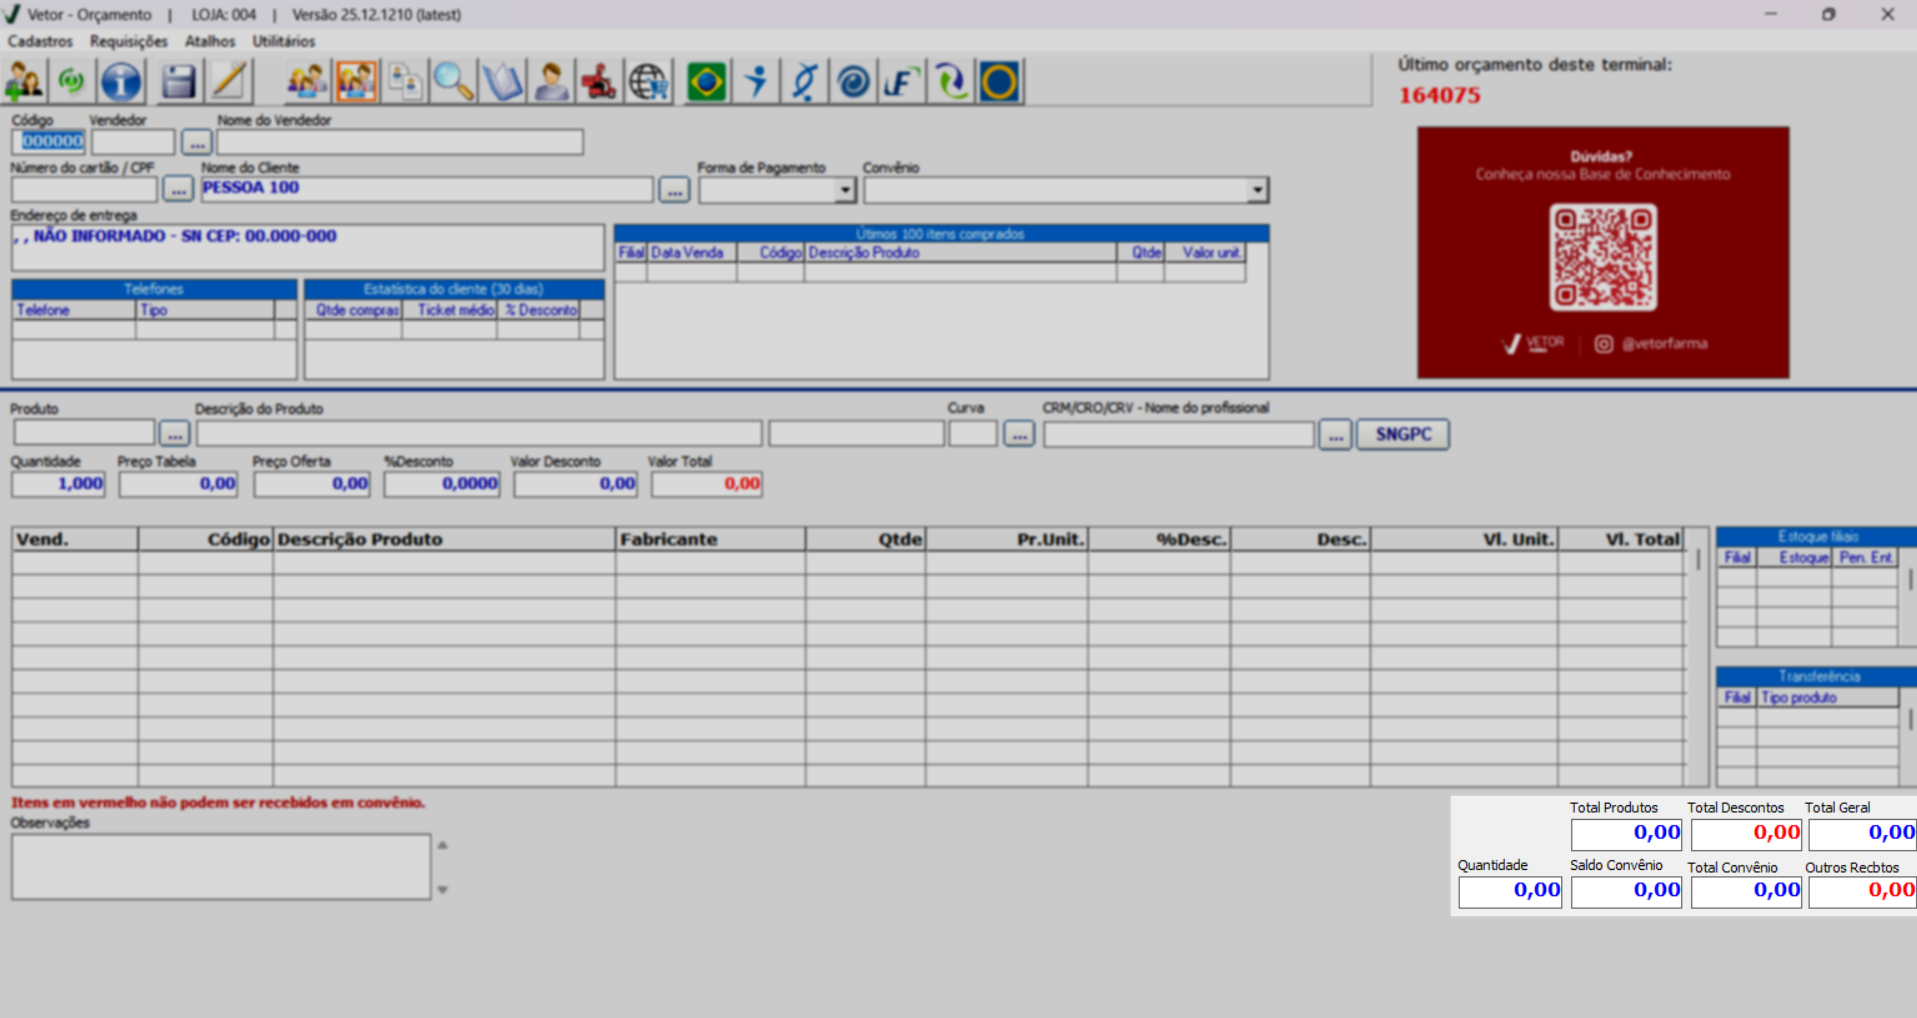Click the Observações text area
1917x1018 pixels.
point(221,867)
